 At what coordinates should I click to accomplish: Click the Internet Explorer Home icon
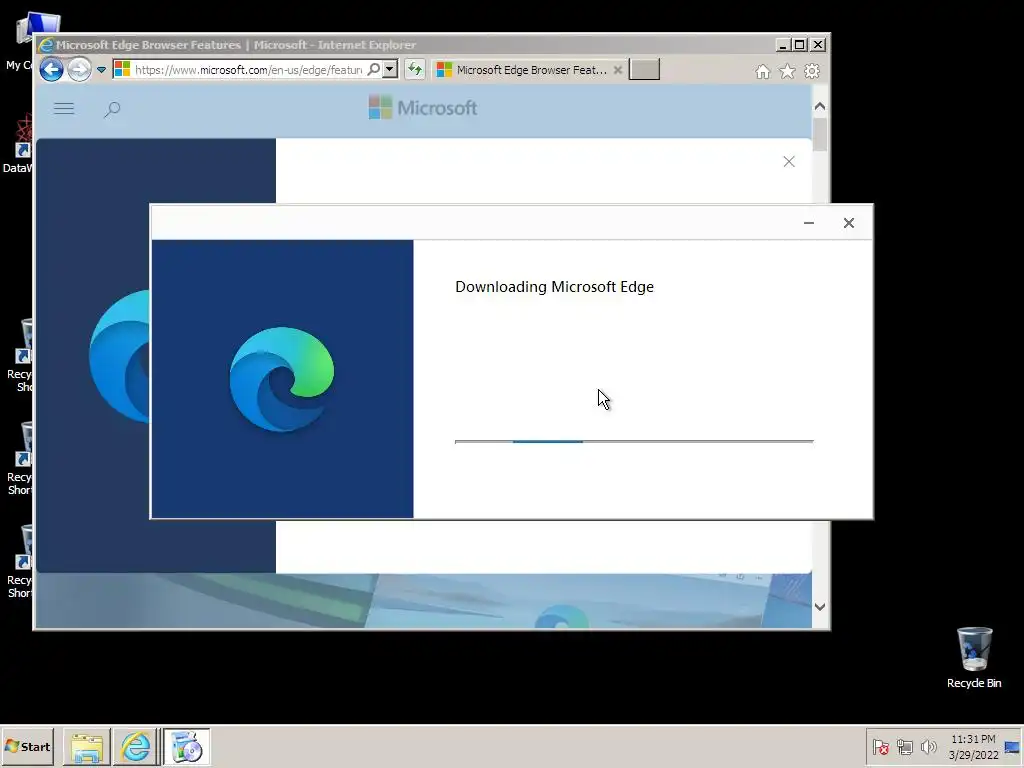tap(763, 71)
